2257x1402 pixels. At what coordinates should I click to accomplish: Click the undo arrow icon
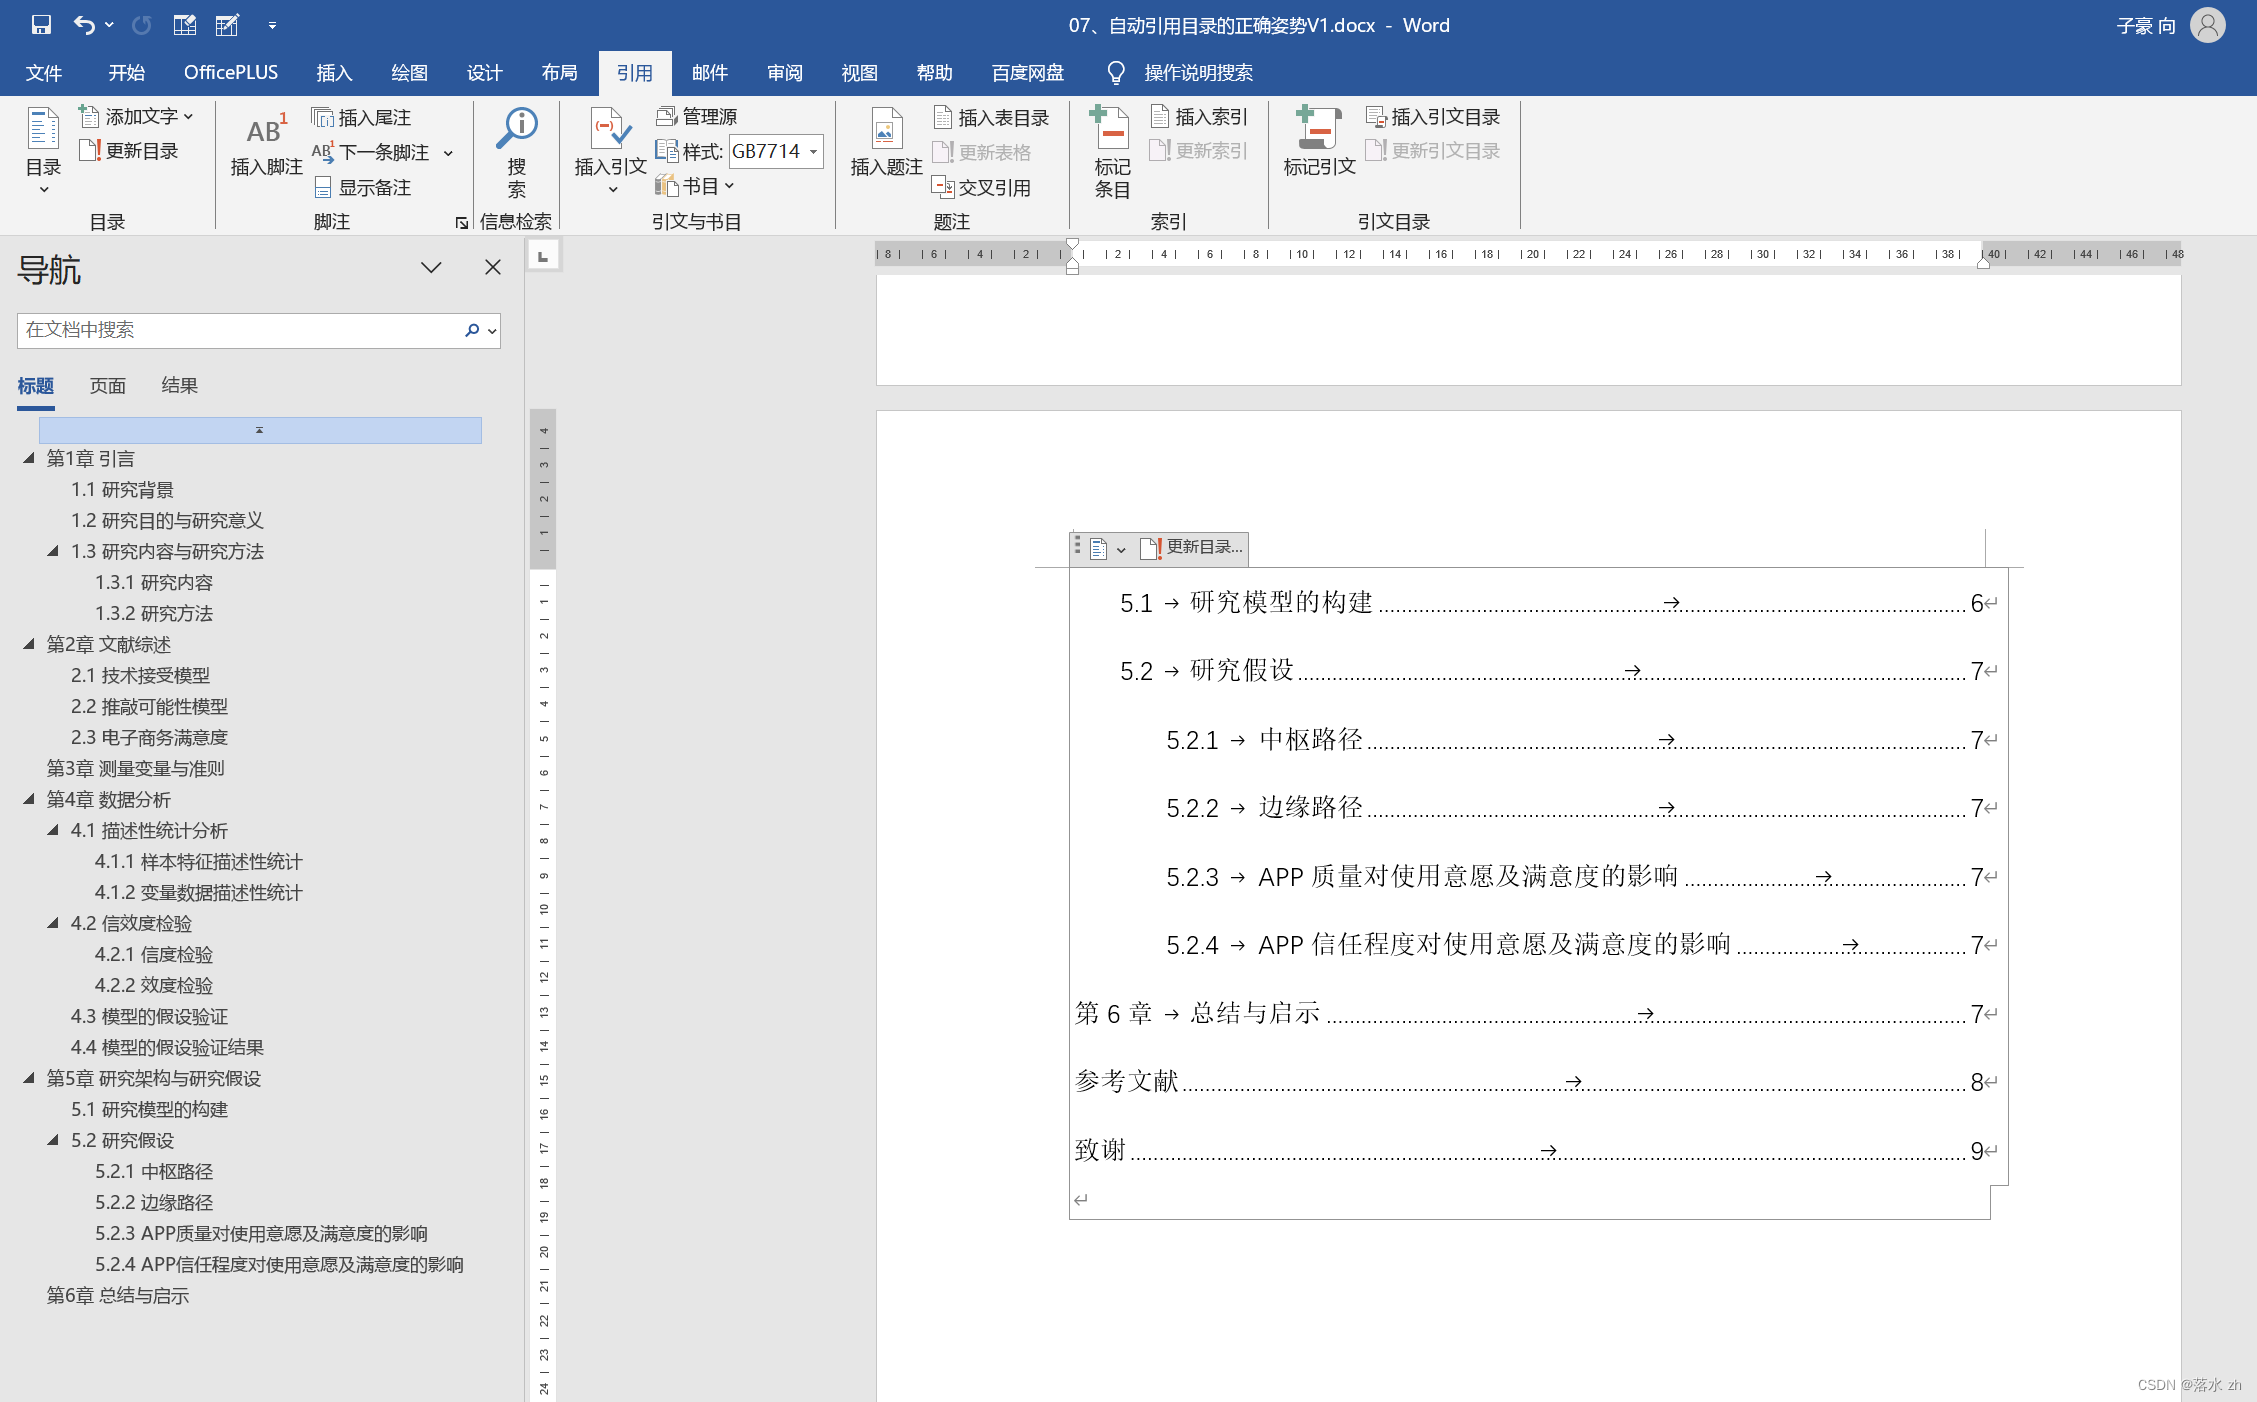click(84, 25)
